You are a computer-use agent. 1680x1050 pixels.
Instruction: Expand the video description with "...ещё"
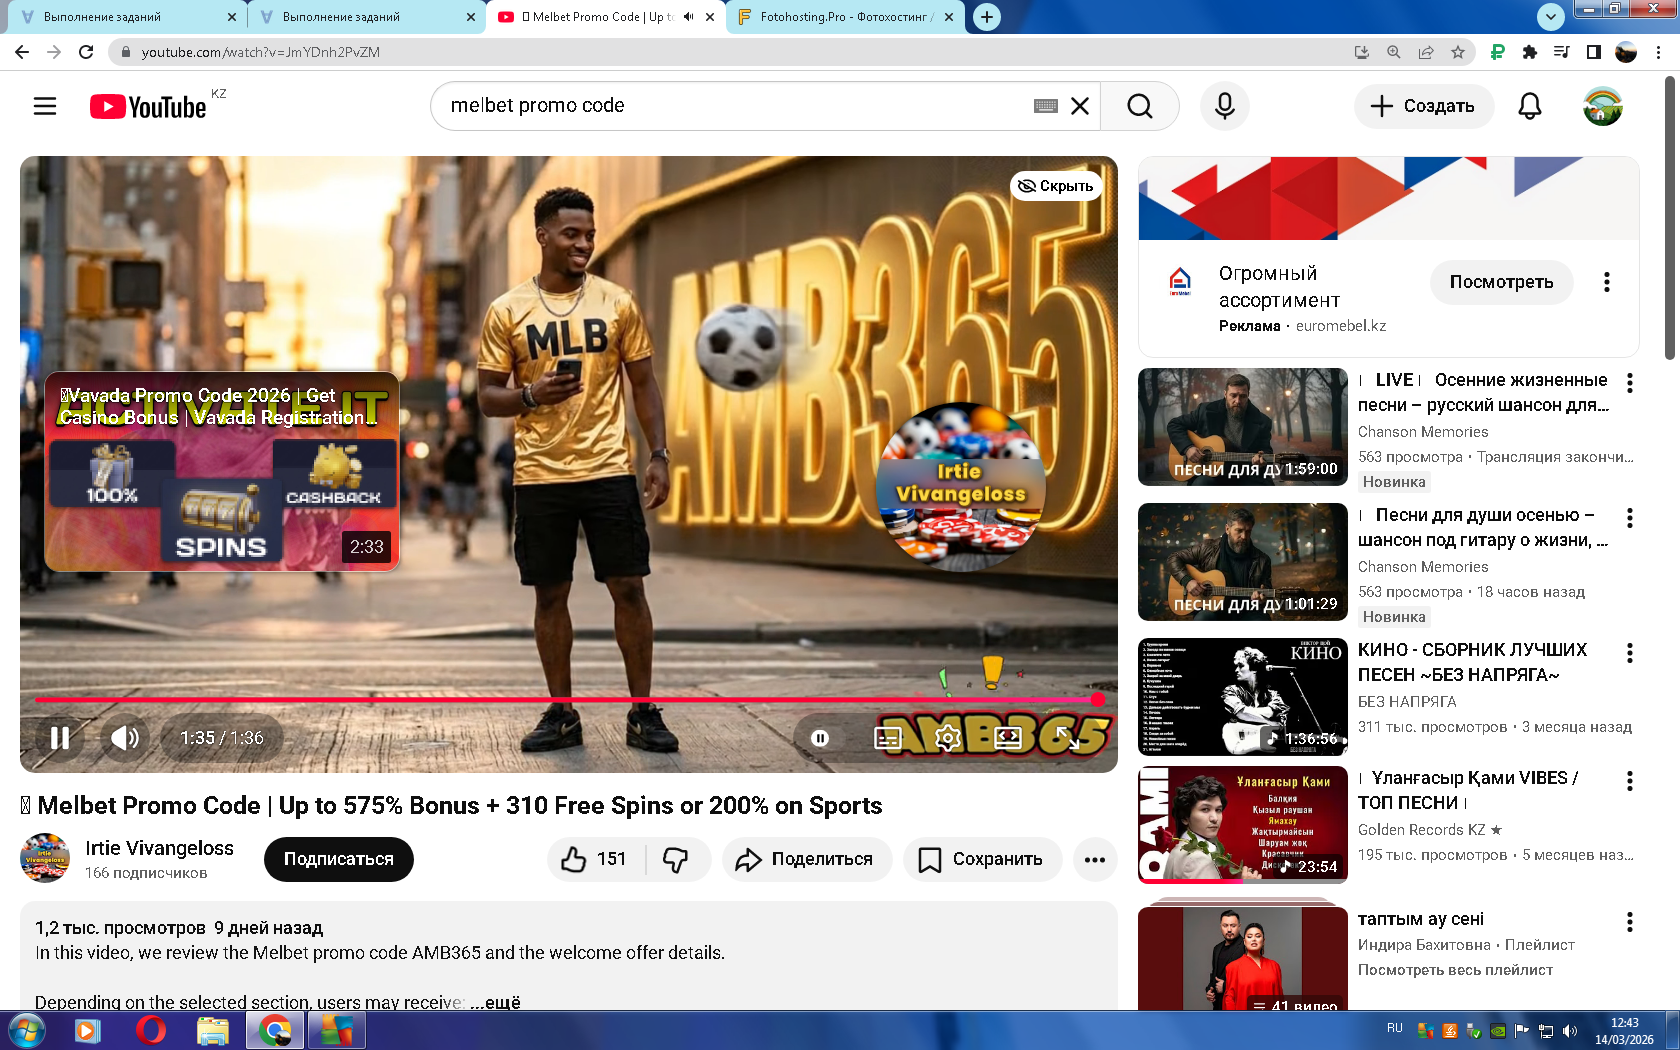tap(496, 1001)
